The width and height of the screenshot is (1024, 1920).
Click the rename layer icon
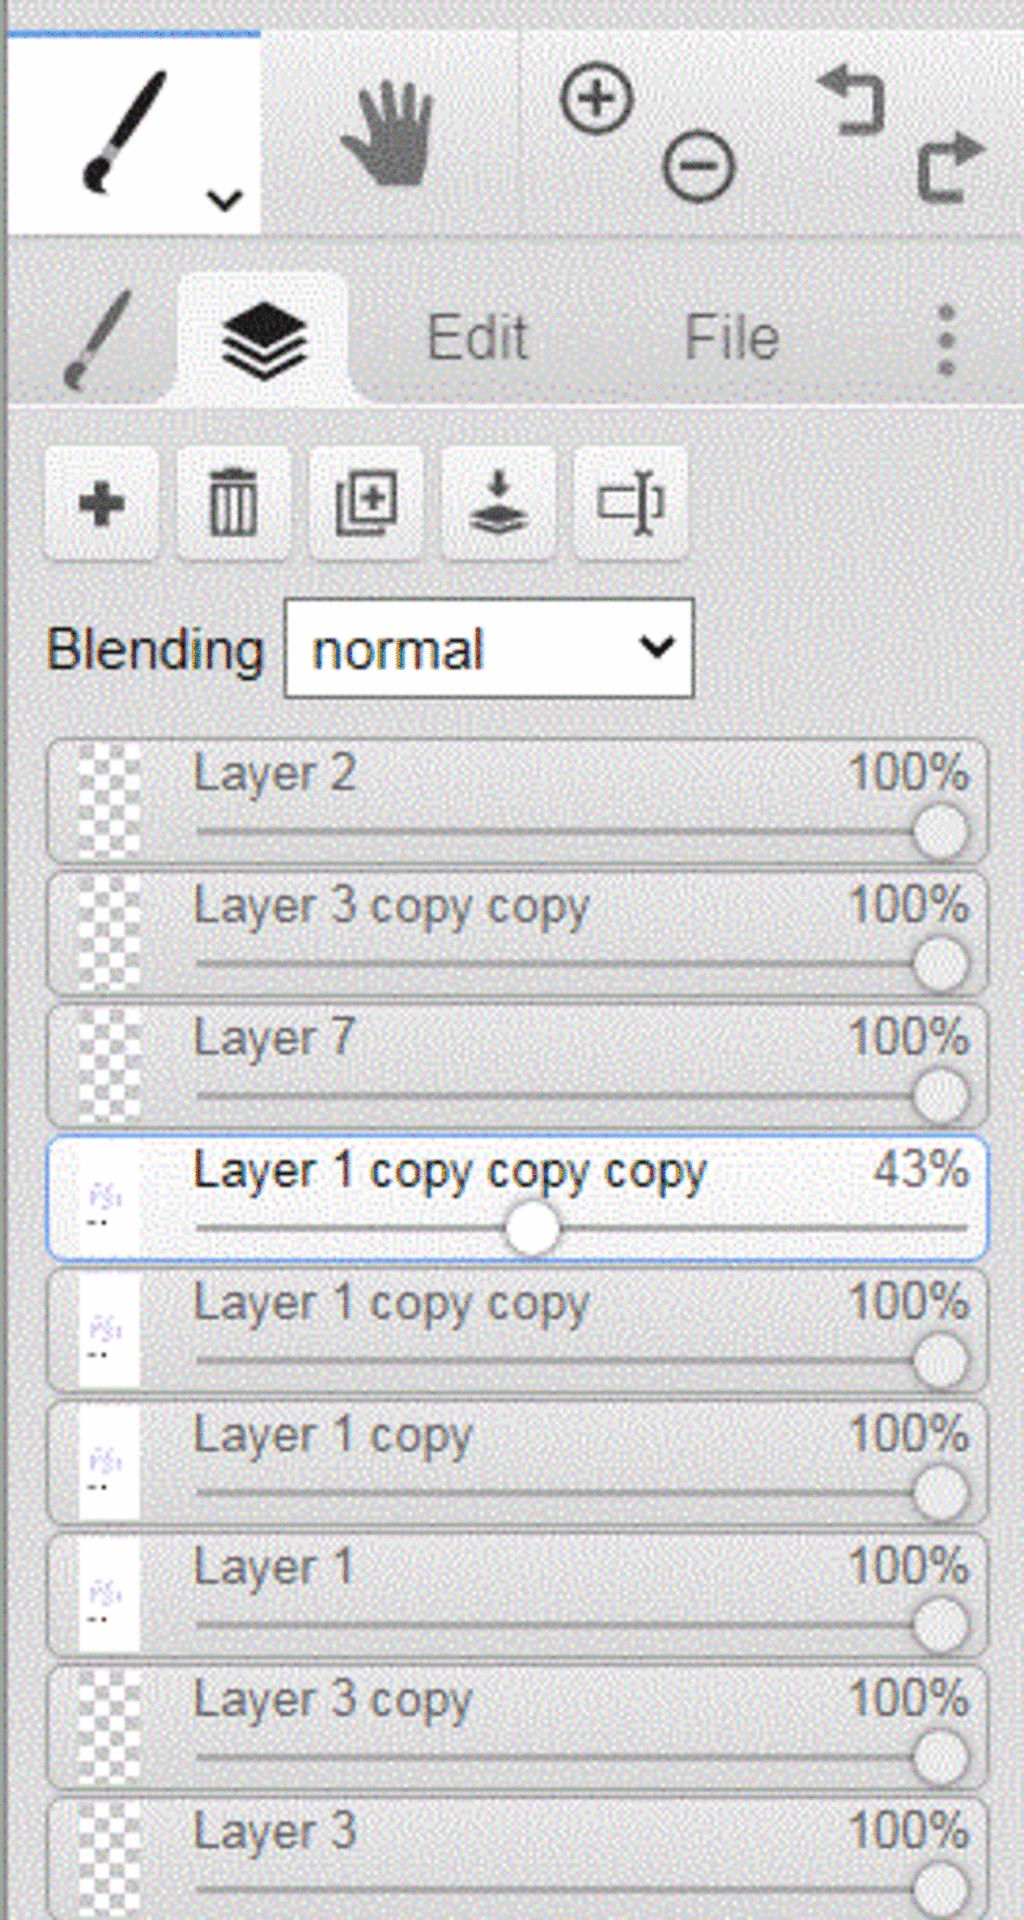coord(630,503)
